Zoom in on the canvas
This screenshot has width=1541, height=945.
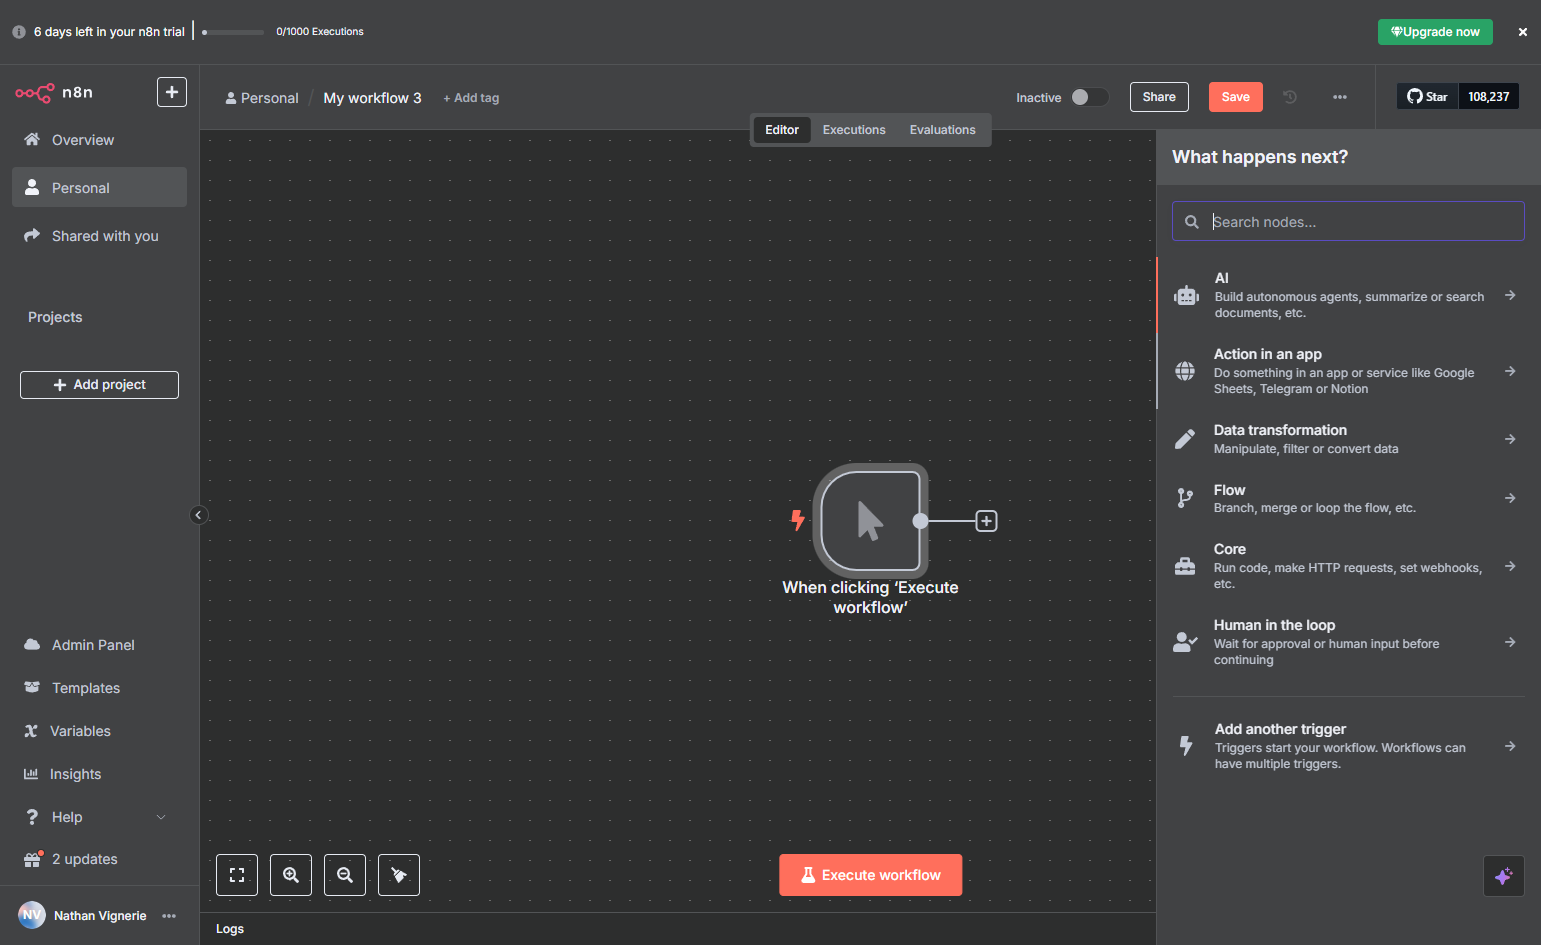click(x=291, y=875)
